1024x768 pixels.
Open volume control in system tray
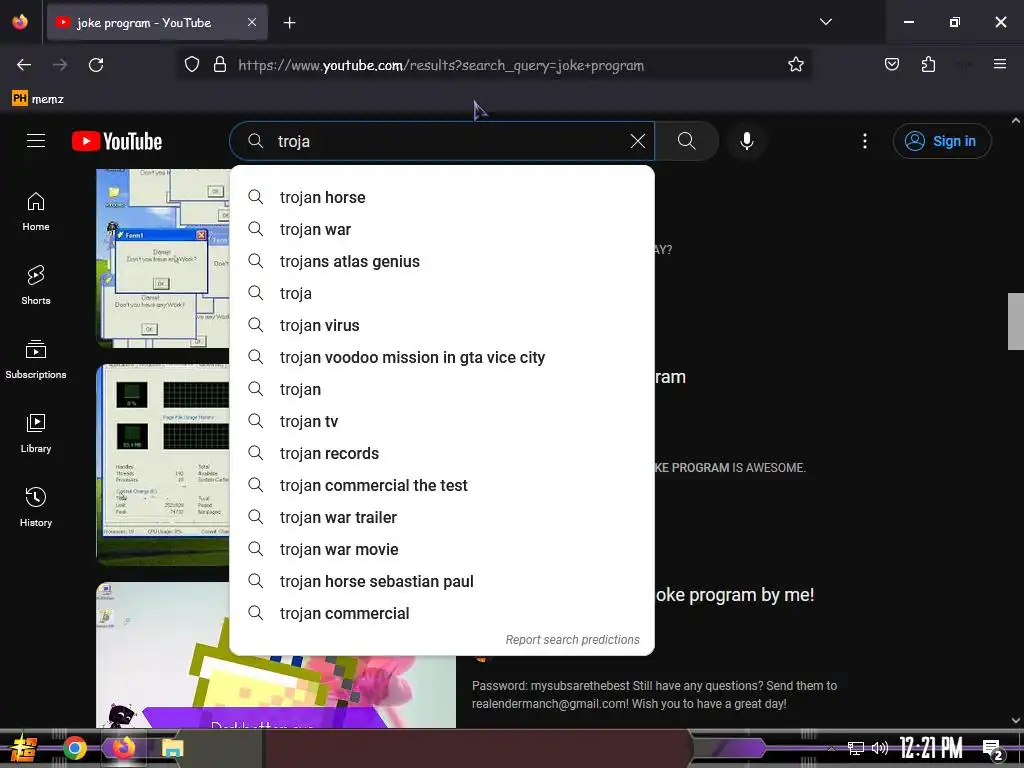click(880, 748)
